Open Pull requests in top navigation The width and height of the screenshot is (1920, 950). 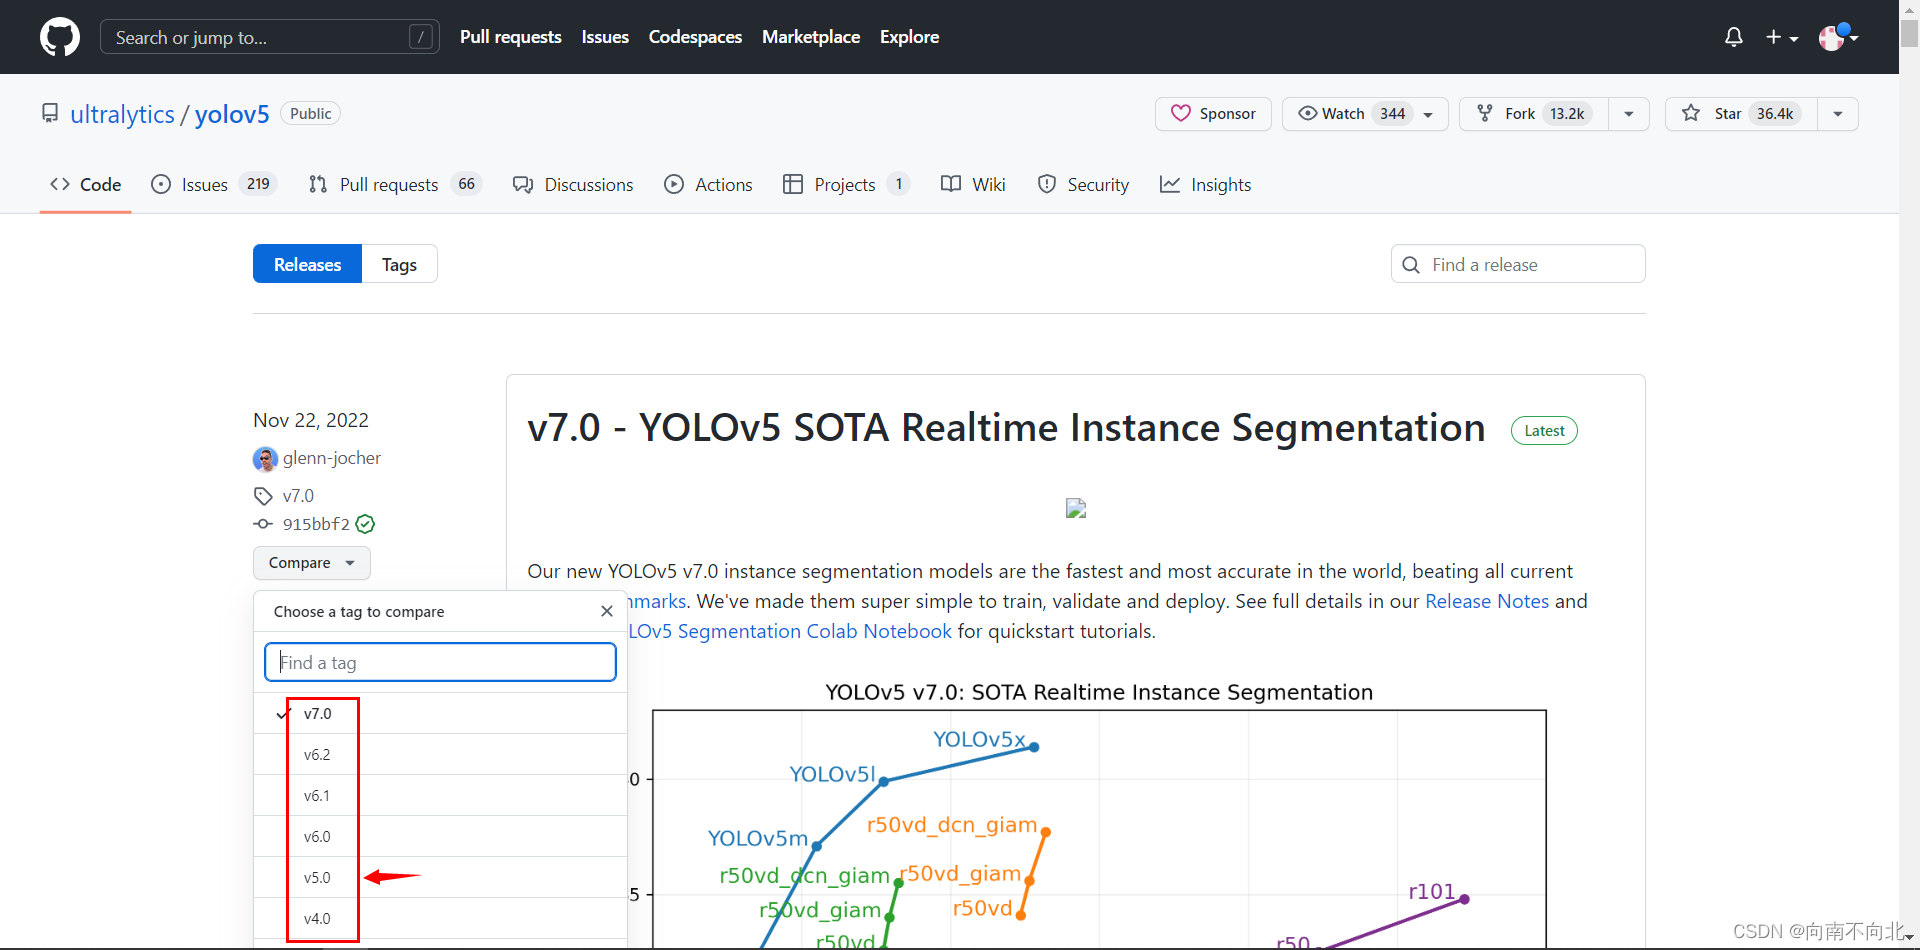tap(510, 37)
